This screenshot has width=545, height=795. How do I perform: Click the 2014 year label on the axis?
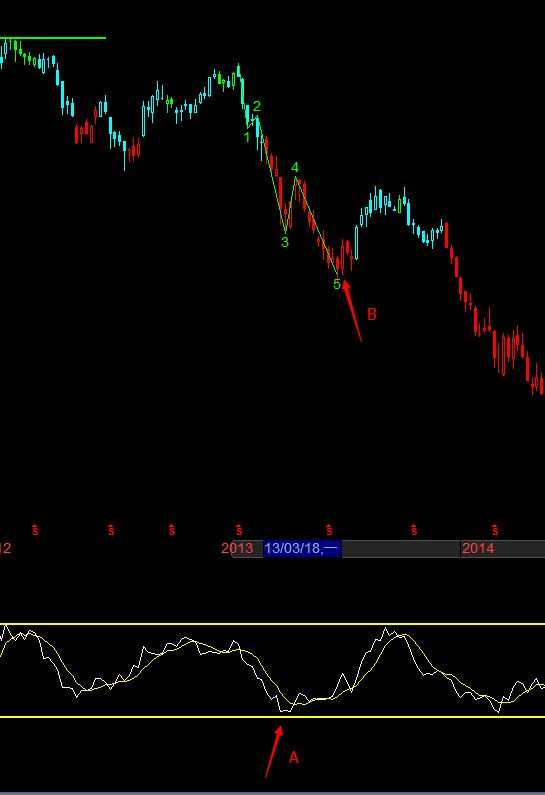coord(478,548)
